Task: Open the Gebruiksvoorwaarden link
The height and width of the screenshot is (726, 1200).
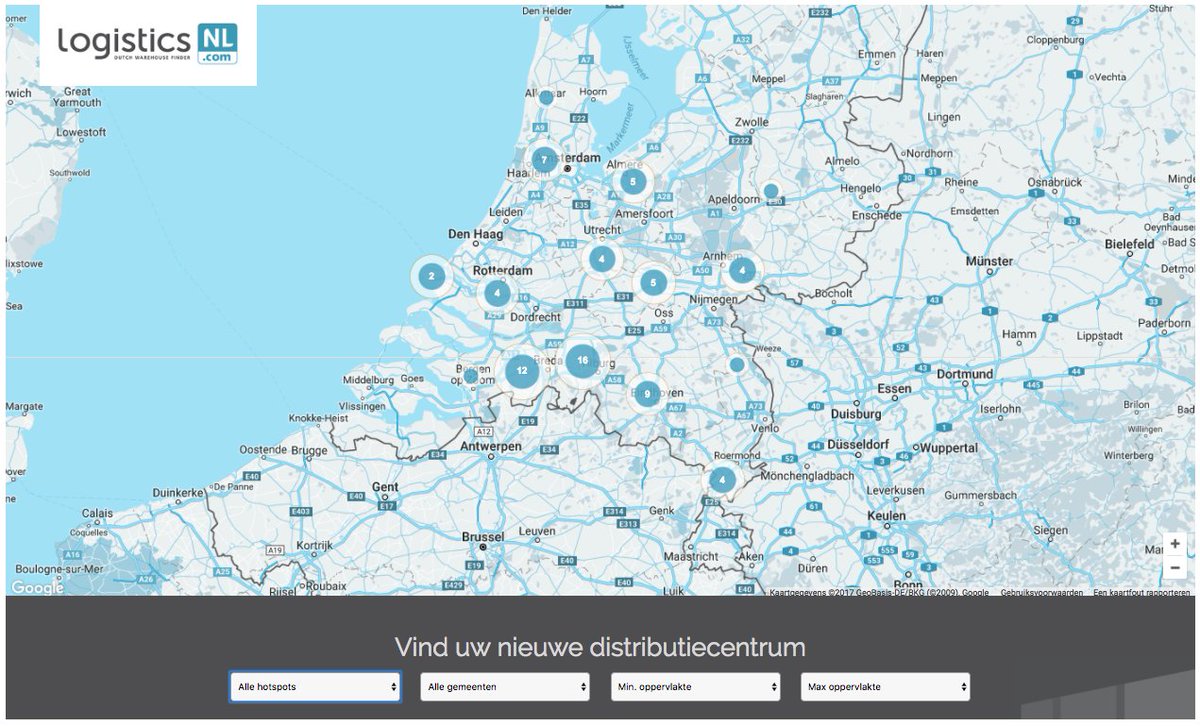Action: [x=1042, y=593]
